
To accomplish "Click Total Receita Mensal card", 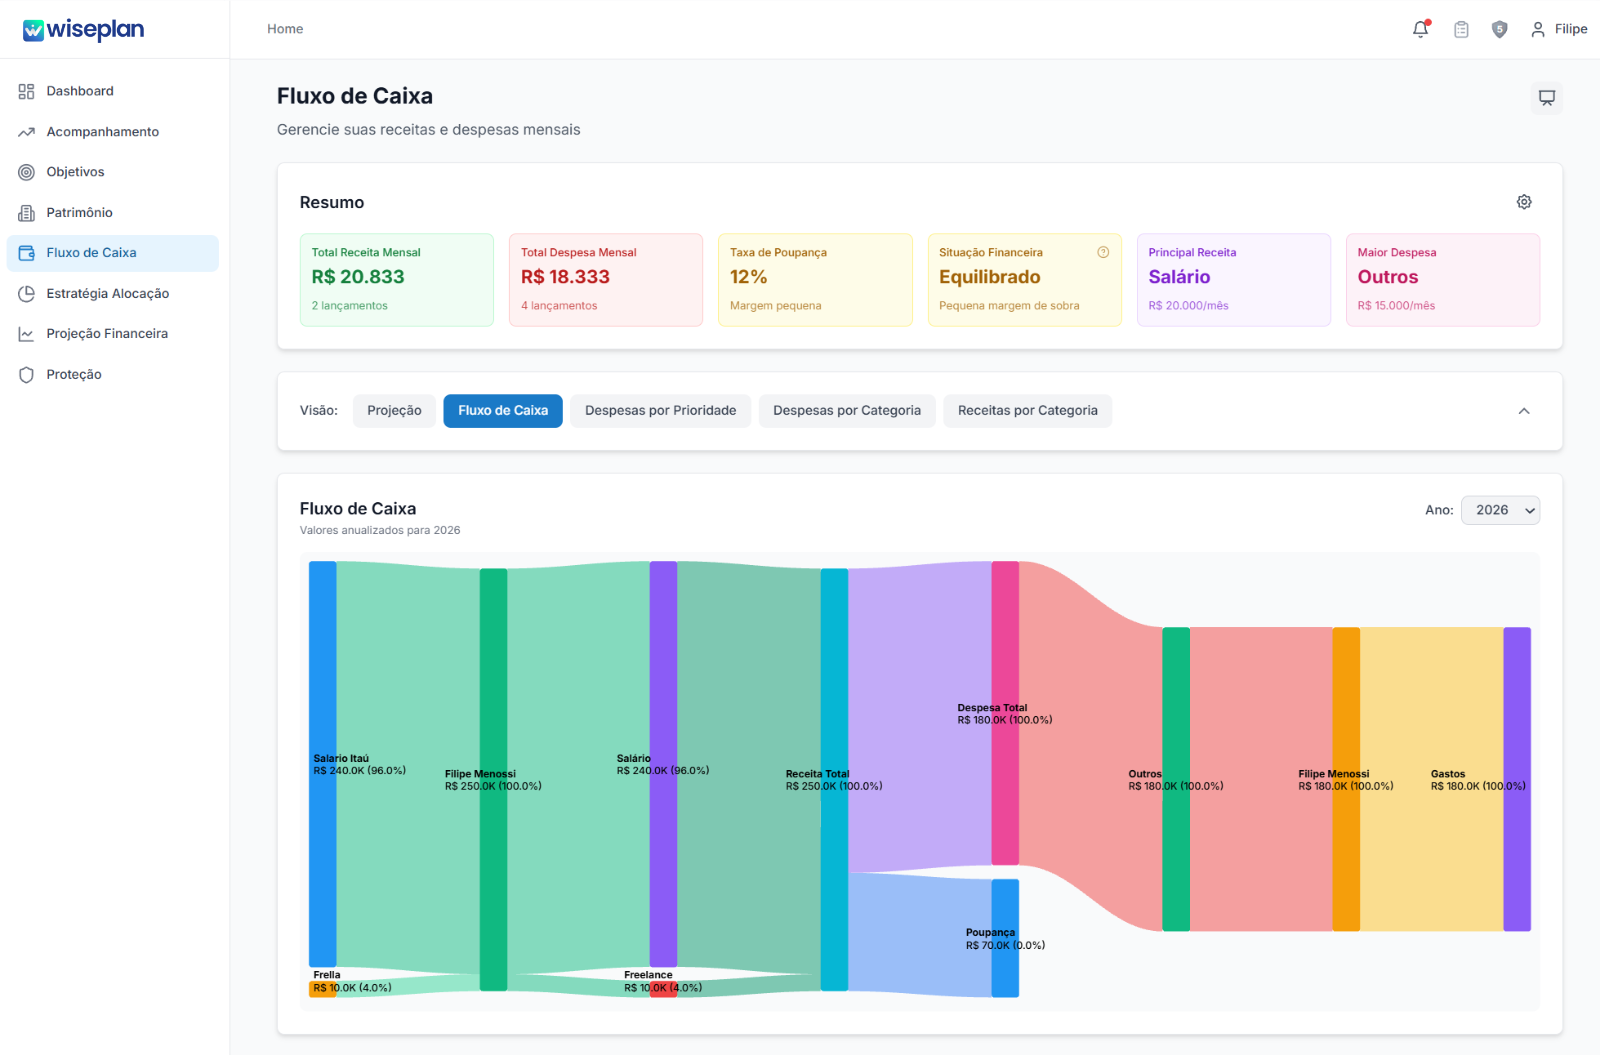I will click(397, 280).
